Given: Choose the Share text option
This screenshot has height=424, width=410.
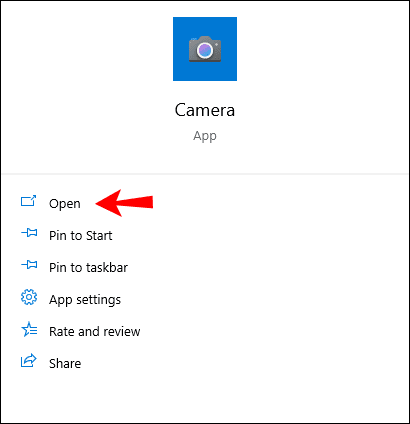Looking at the screenshot, I should point(65,364).
